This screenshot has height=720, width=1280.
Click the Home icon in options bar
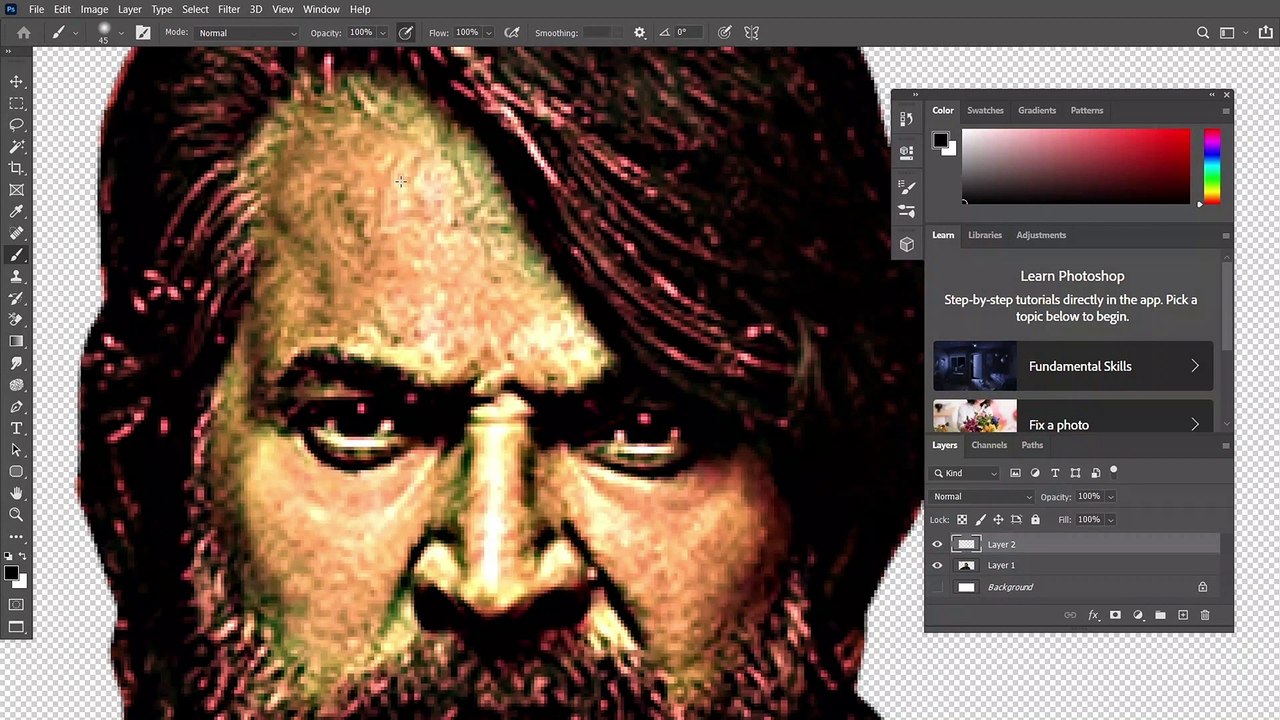[24, 33]
